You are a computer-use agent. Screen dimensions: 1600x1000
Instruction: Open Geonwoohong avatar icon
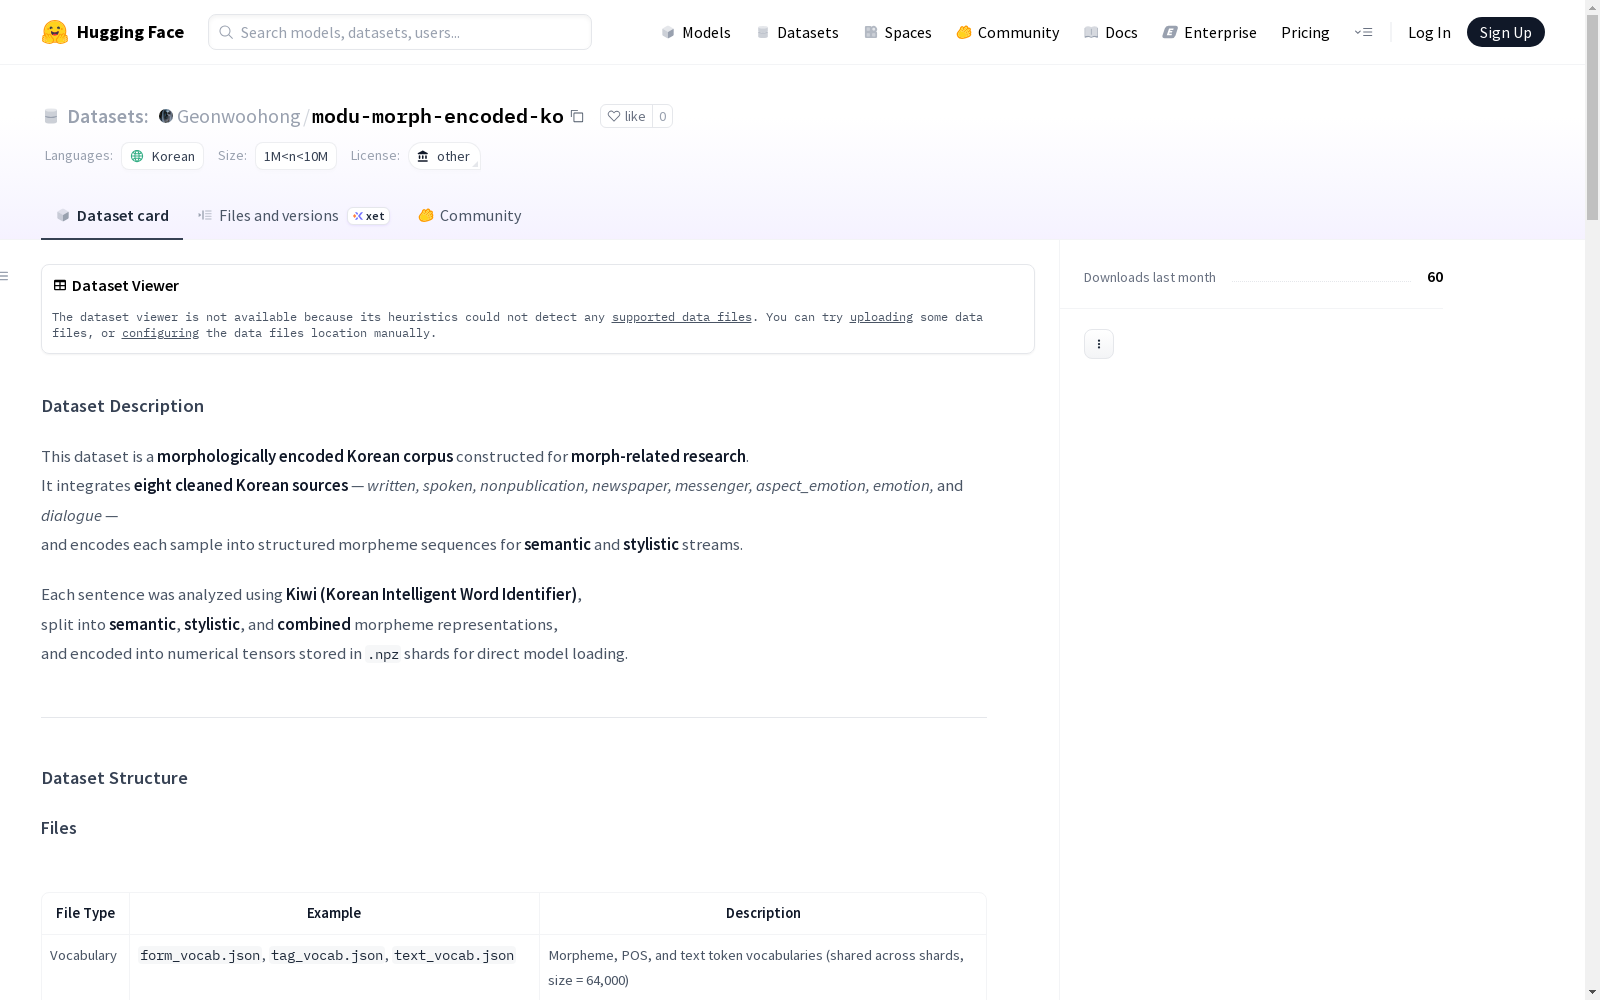pyautogui.click(x=166, y=116)
